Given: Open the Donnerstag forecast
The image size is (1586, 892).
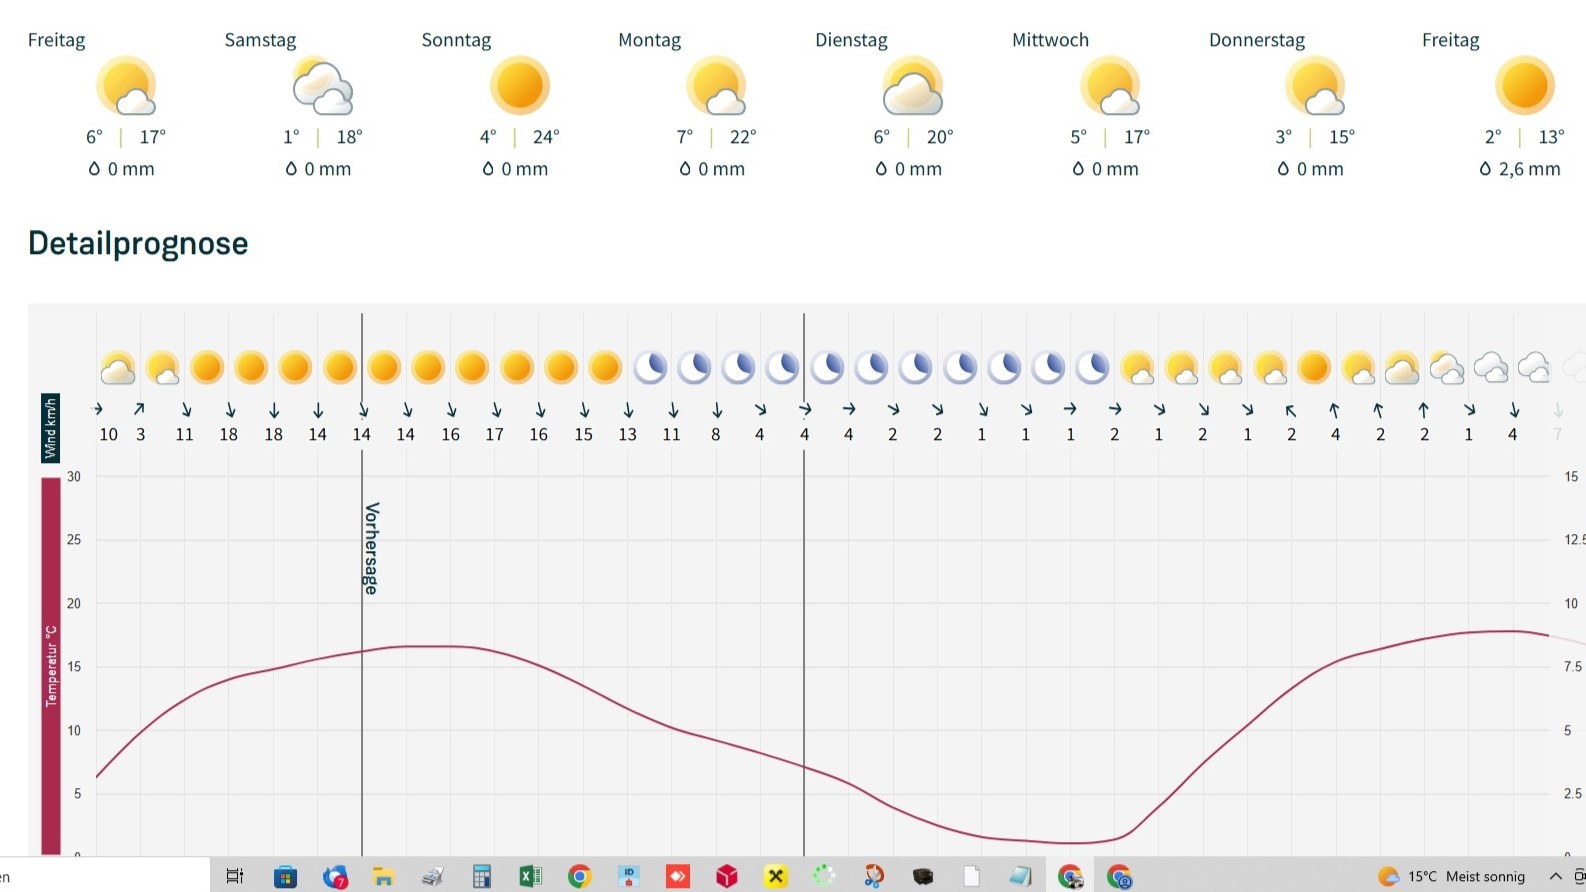Looking at the screenshot, I should (1256, 40).
